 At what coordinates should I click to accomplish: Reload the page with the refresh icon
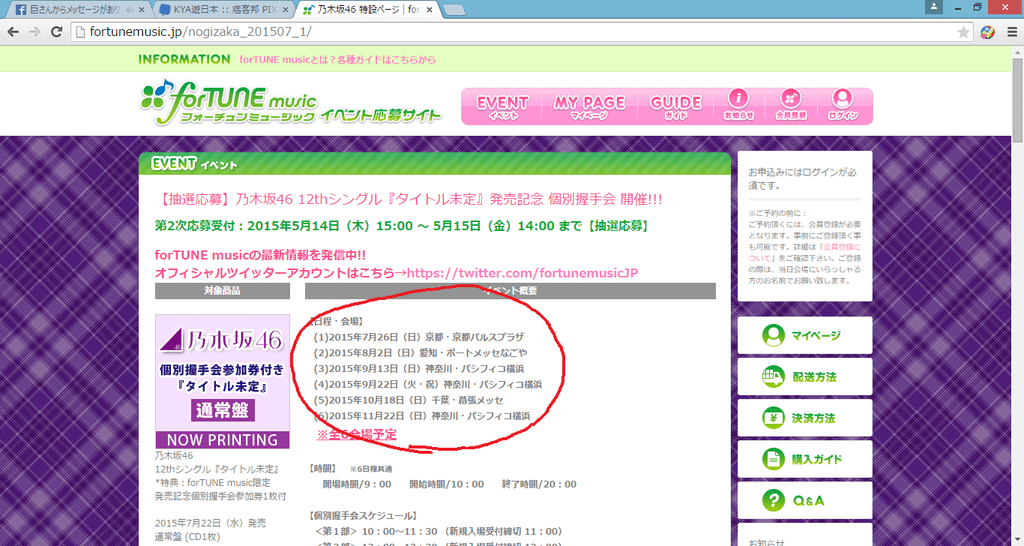[57, 31]
